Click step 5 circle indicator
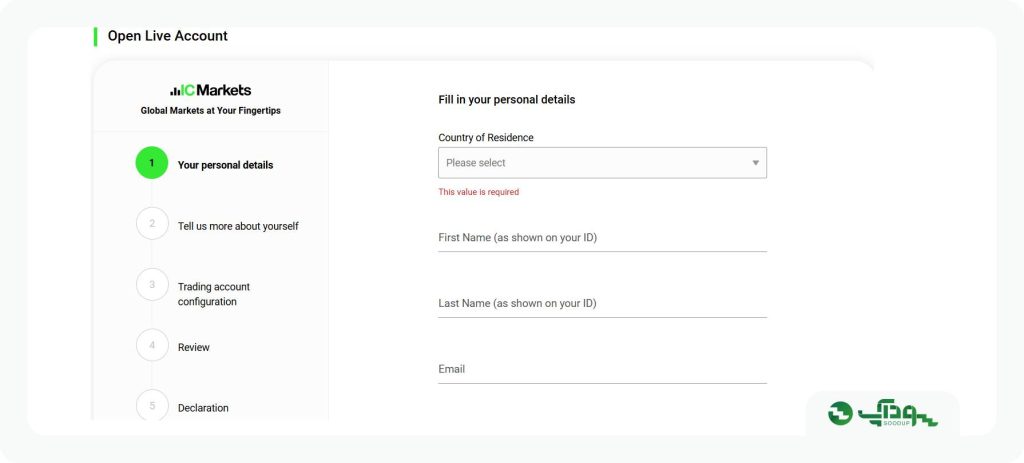 click(x=152, y=405)
